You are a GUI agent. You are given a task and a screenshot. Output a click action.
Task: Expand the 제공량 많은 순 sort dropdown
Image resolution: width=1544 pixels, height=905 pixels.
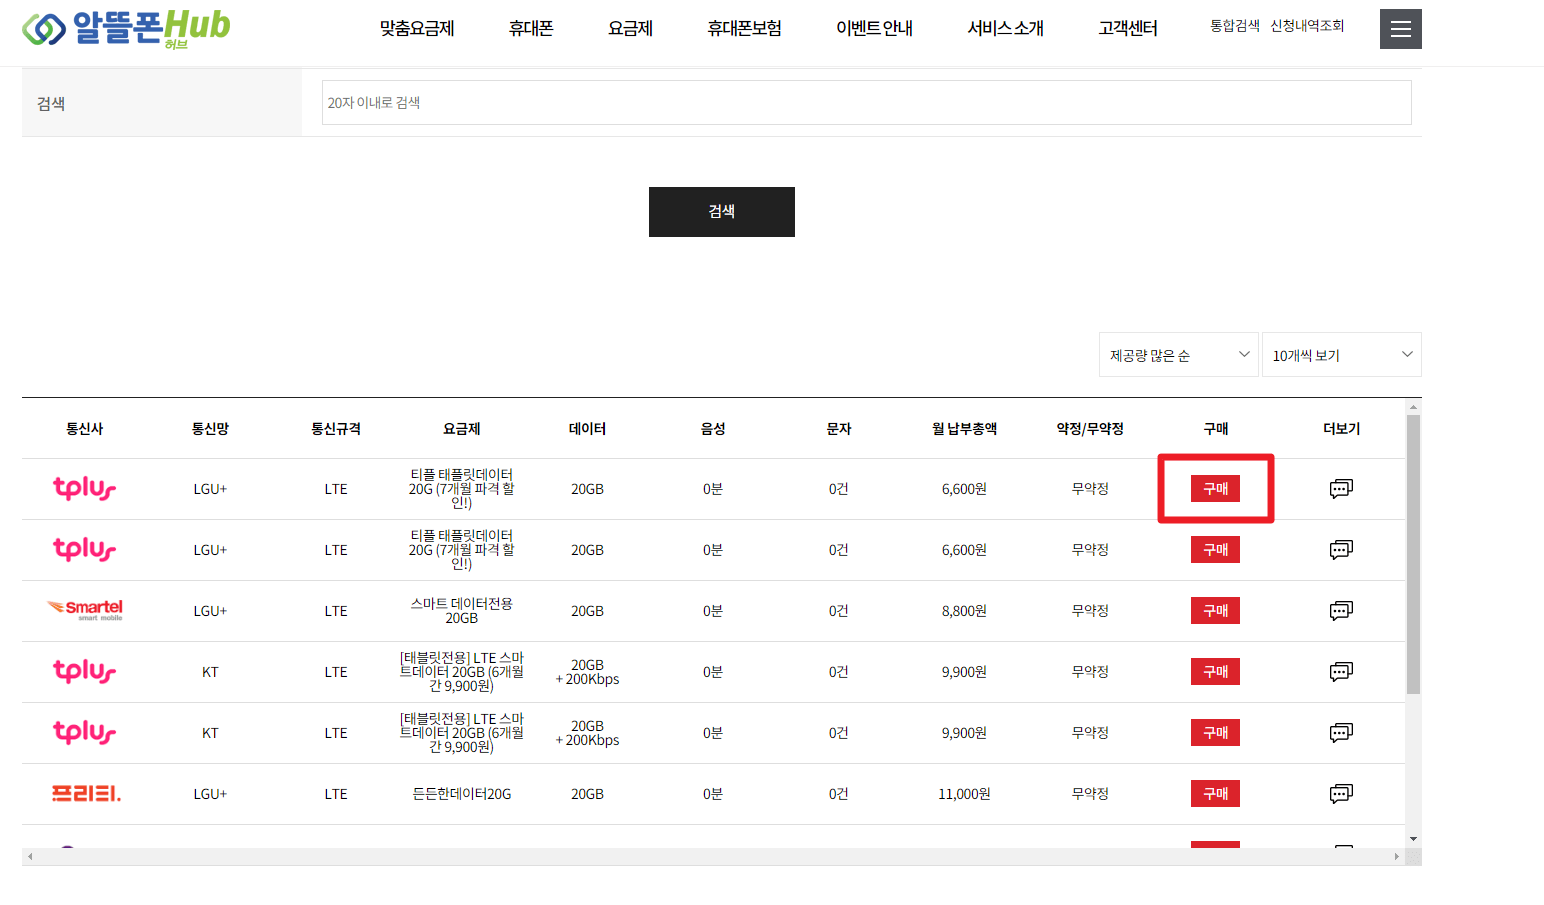1179,355
